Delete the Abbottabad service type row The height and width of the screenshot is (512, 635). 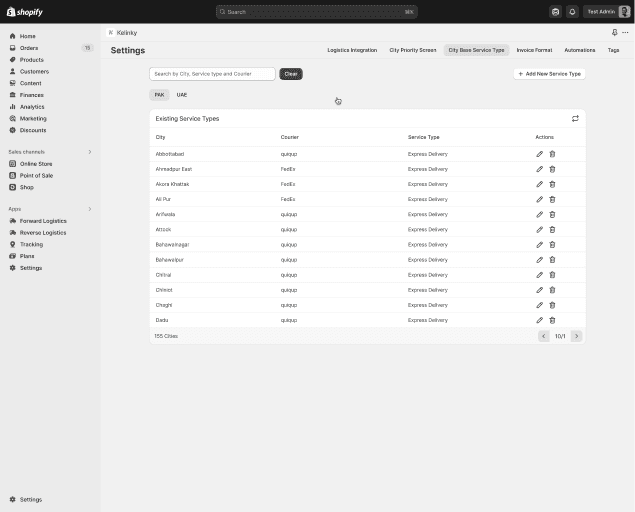click(552, 154)
